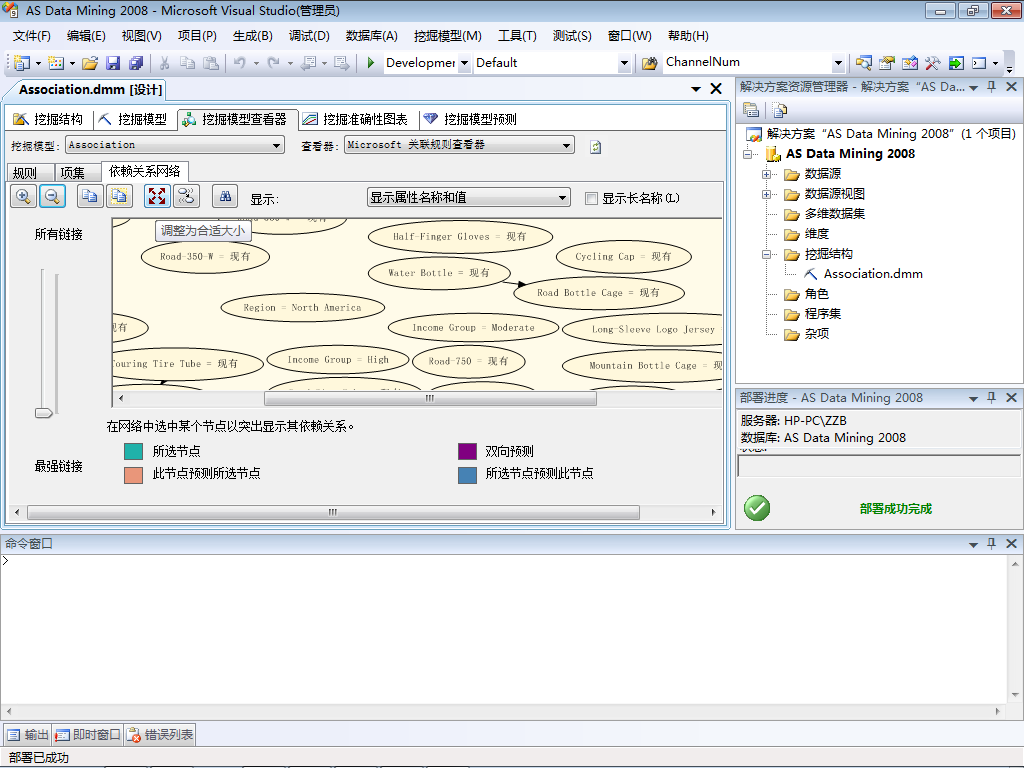Click the Region = North America node

pyautogui.click(x=302, y=308)
